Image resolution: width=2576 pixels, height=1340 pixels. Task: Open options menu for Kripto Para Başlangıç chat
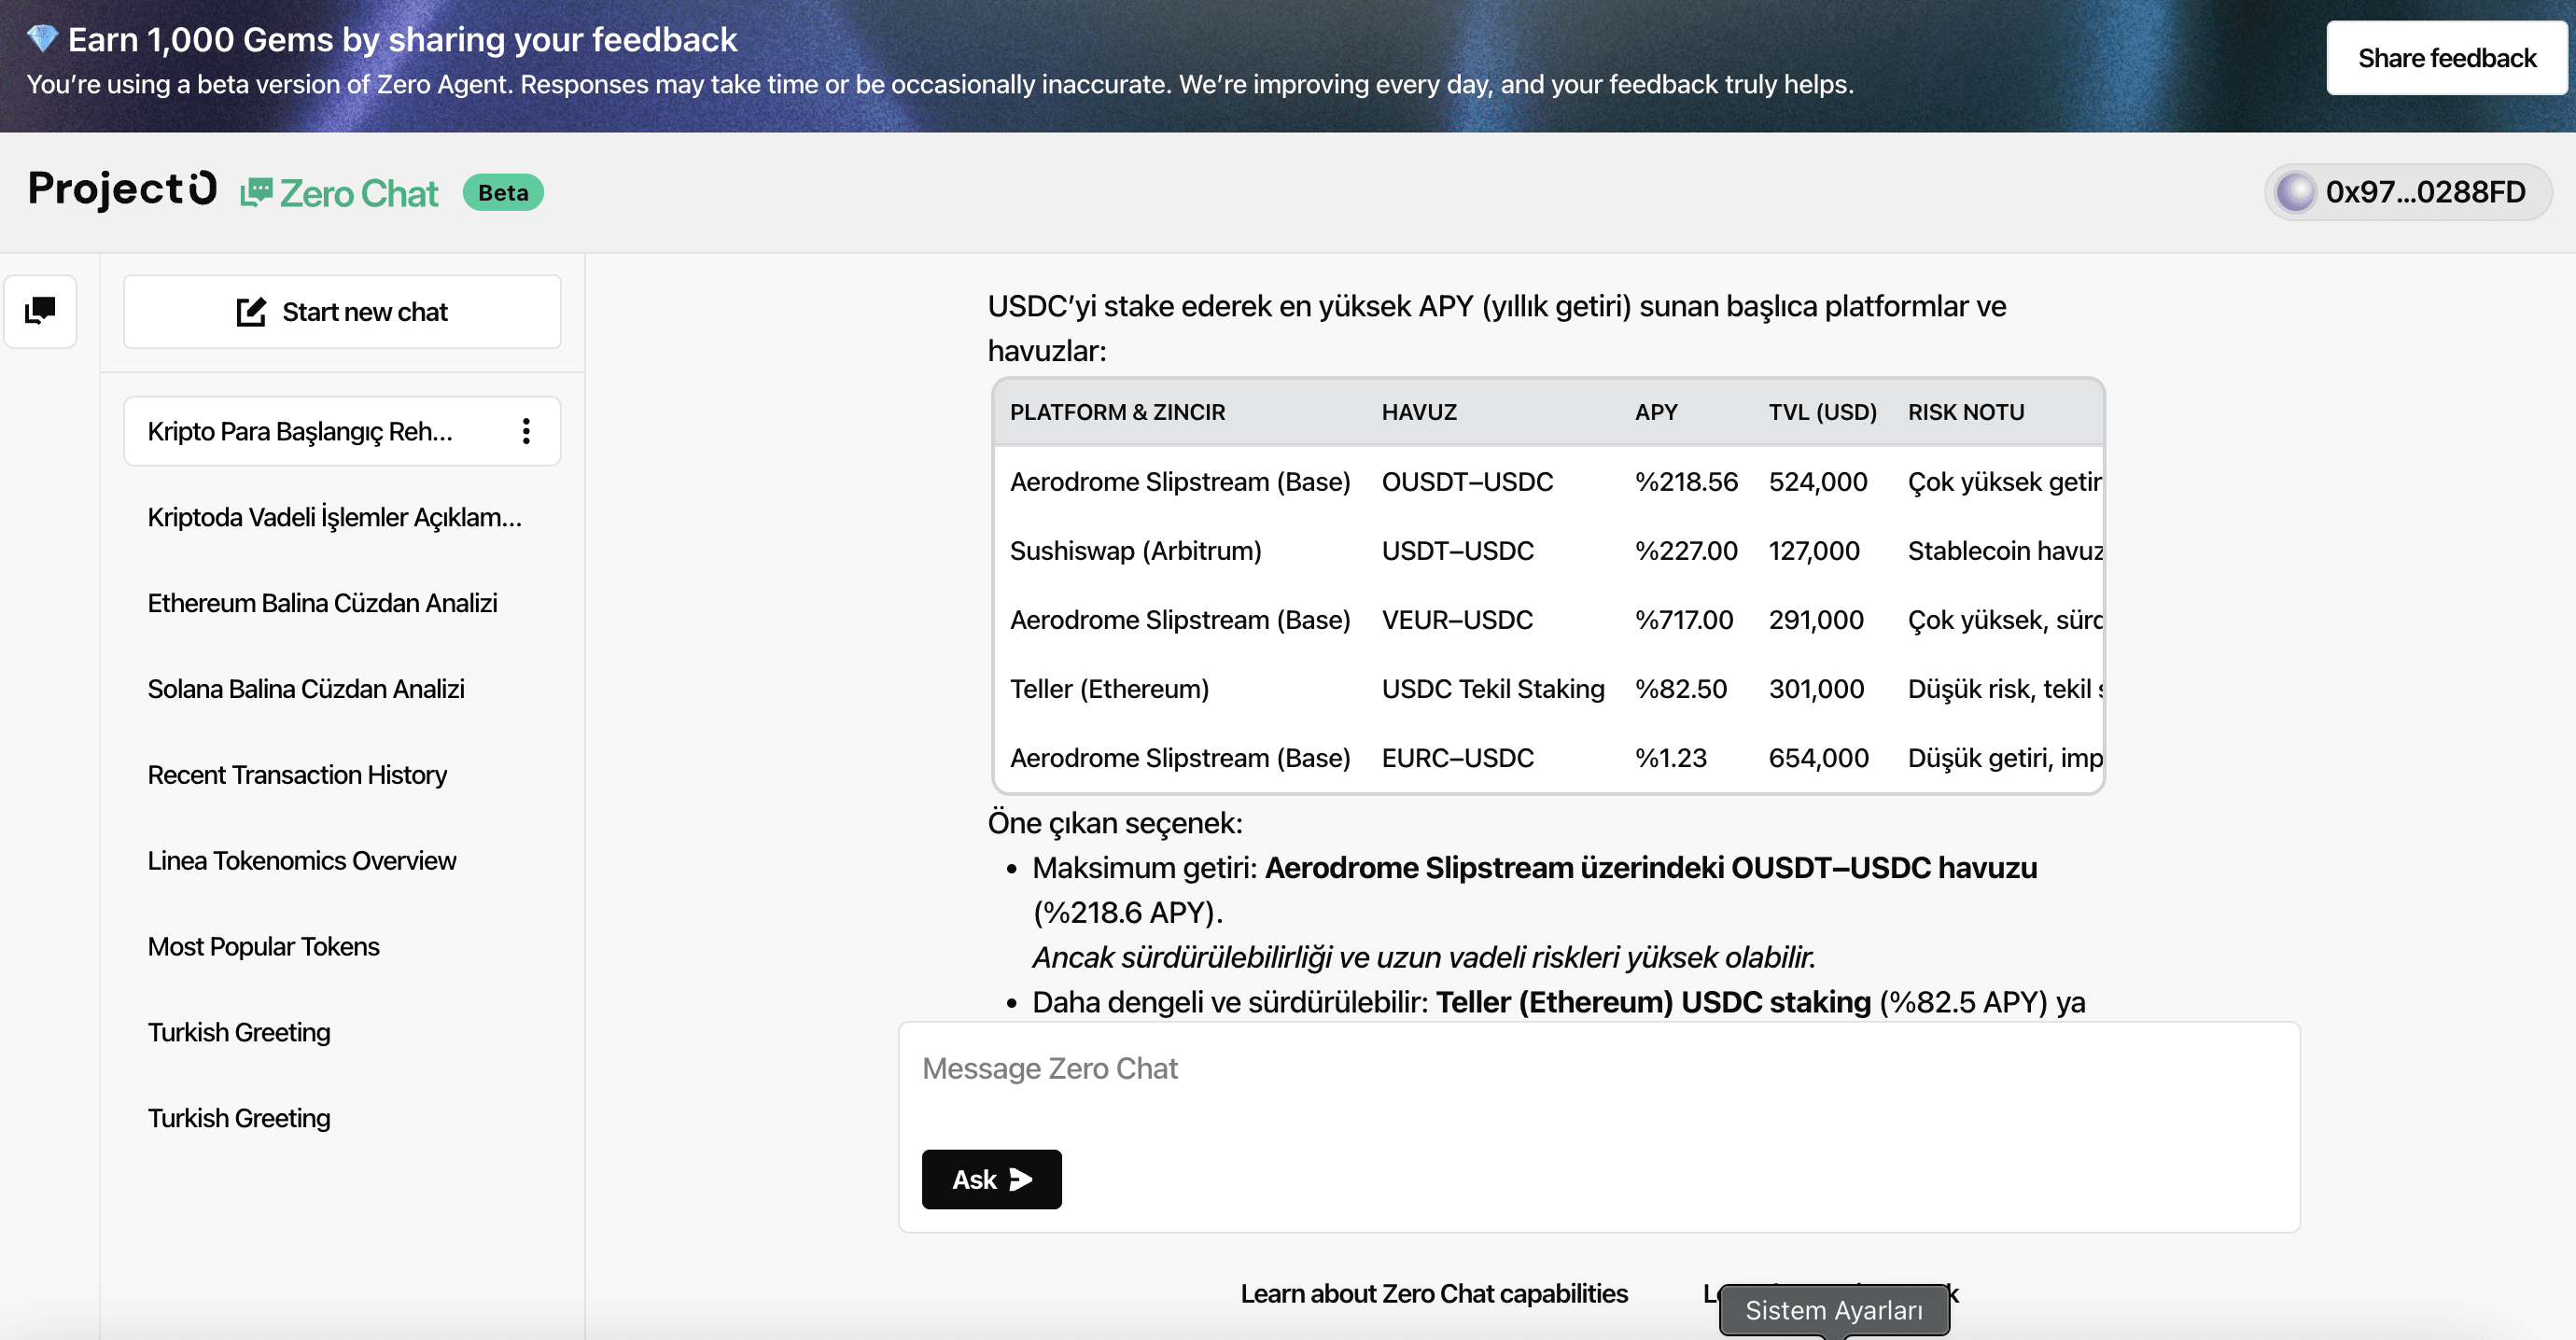pyautogui.click(x=526, y=431)
